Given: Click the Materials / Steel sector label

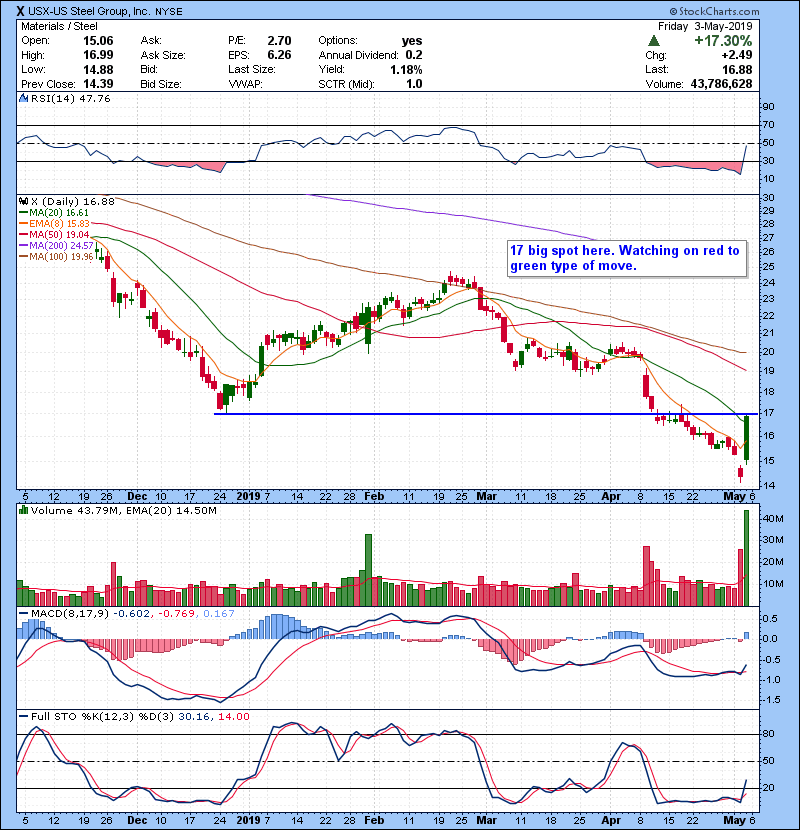Looking at the screenshot, I should pyautogui.click(x=59, y=26).
